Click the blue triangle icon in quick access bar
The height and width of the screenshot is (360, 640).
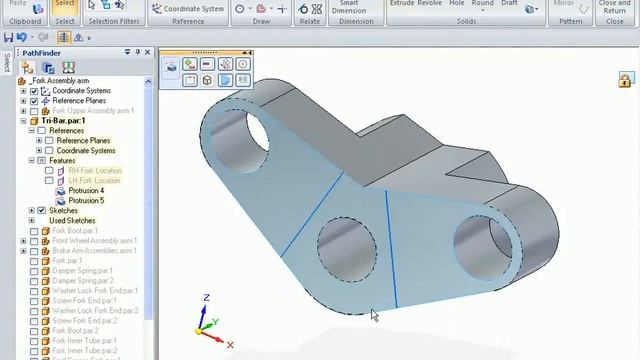point(78,38)
